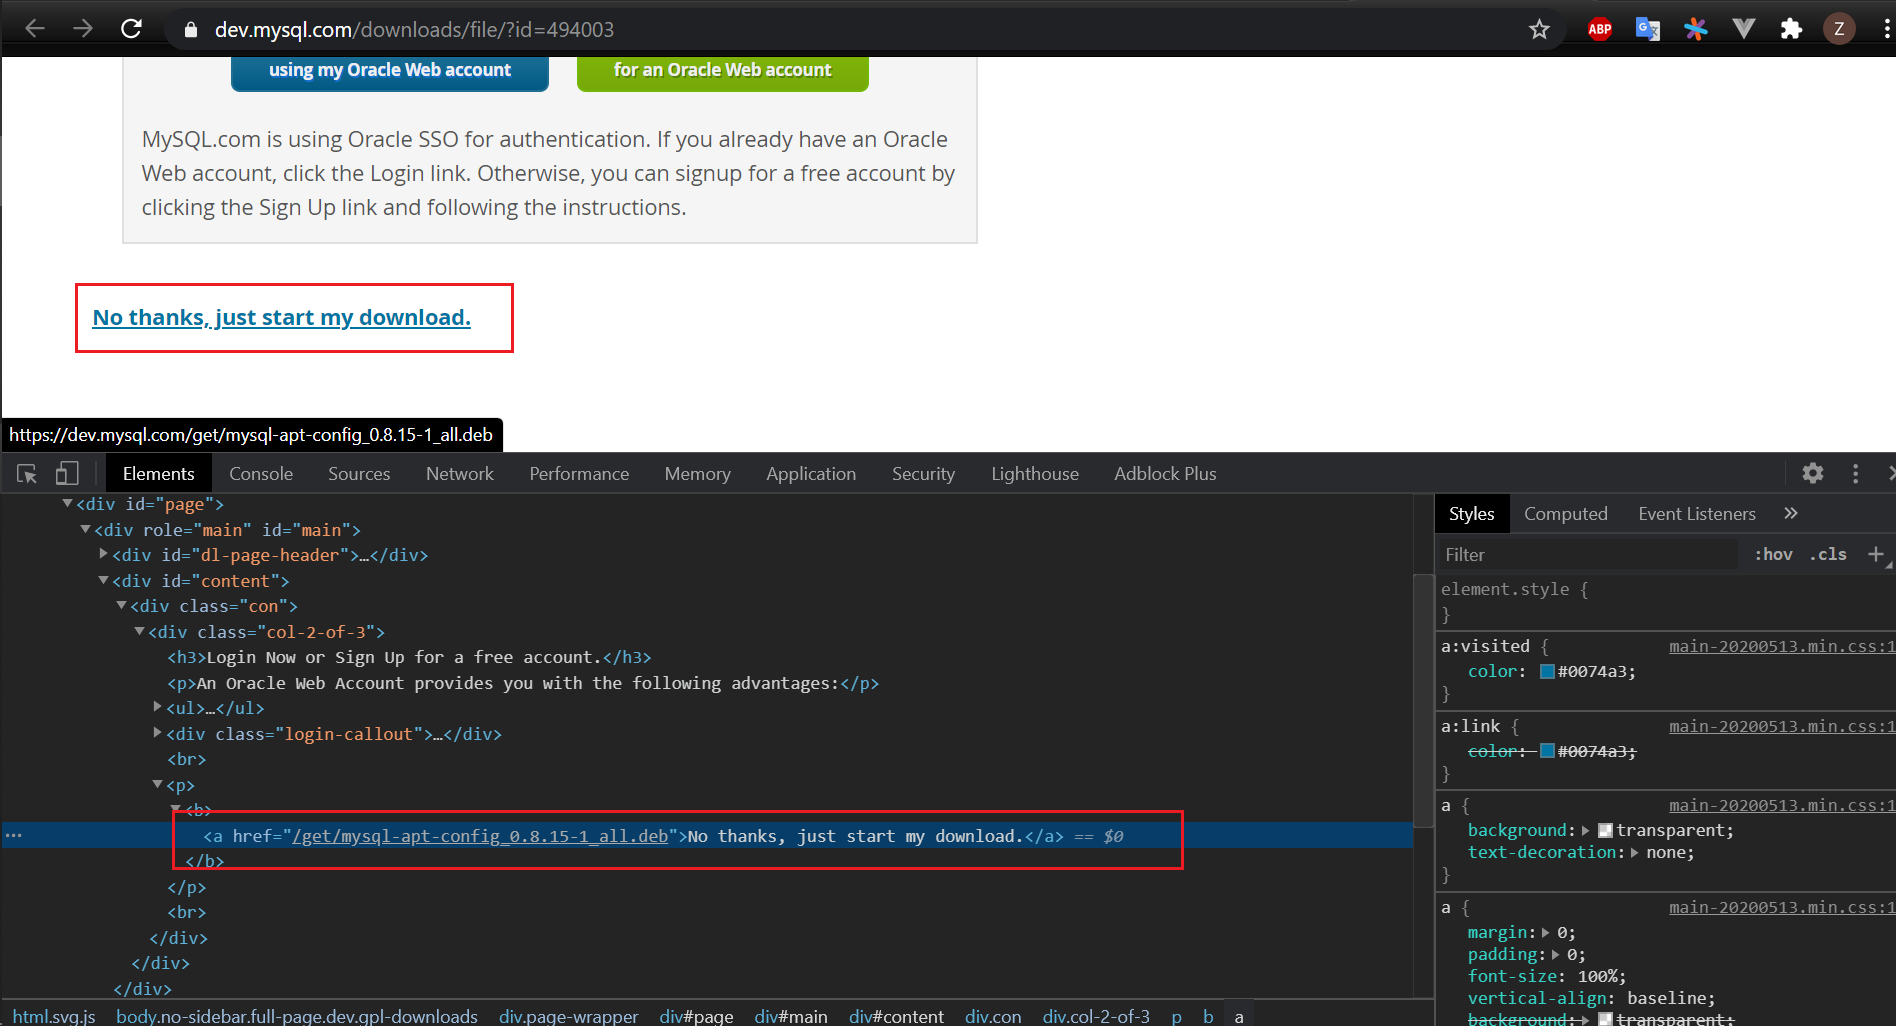Click the ellipsis beside selected DOM node
This screenshot has width=1896, height=1026.
(x=13, y=835)
